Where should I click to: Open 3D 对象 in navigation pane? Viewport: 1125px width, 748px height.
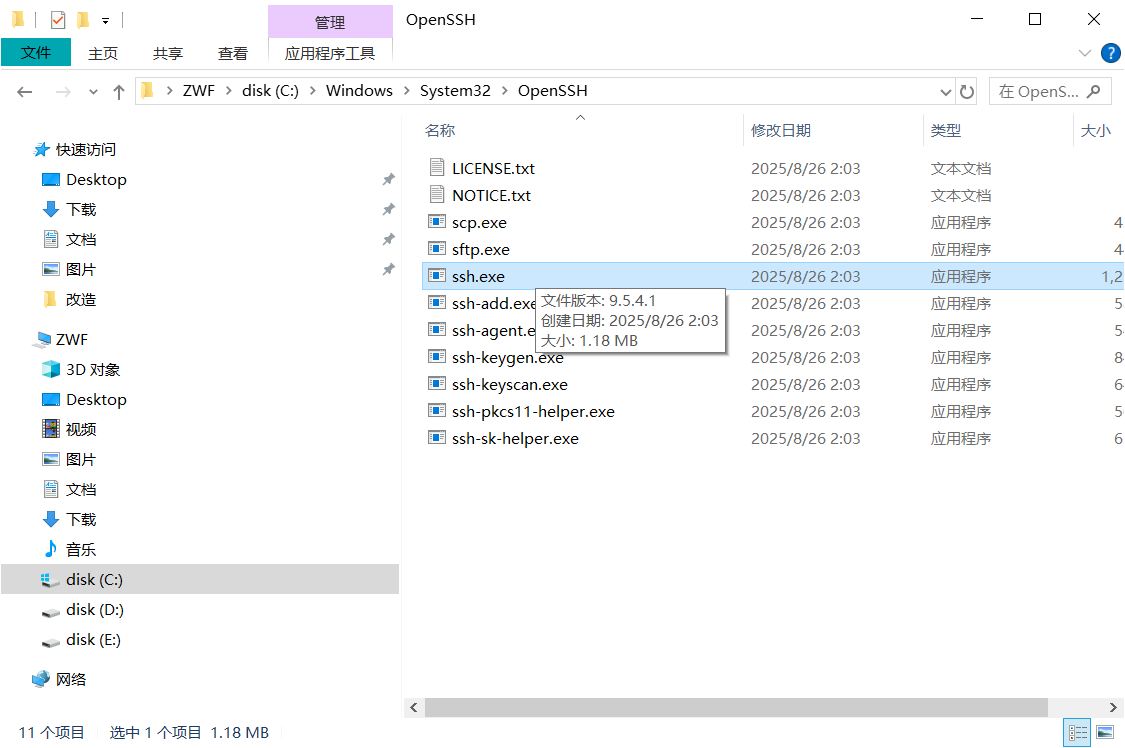click(x=93, y=369)
